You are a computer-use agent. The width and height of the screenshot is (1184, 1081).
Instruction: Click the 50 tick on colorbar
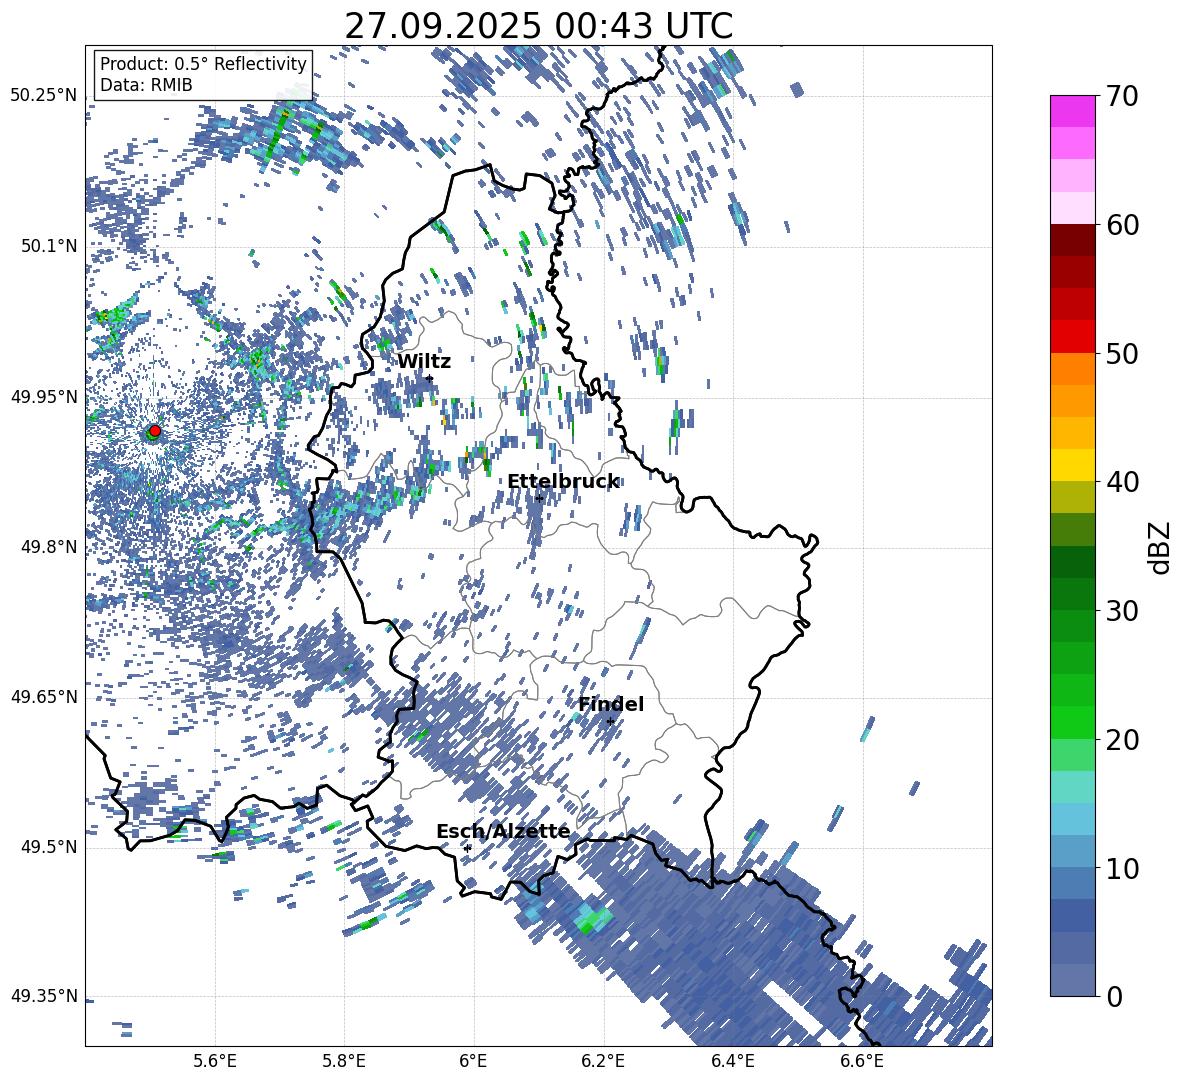pyautogui.click(x=1122, y=353)
